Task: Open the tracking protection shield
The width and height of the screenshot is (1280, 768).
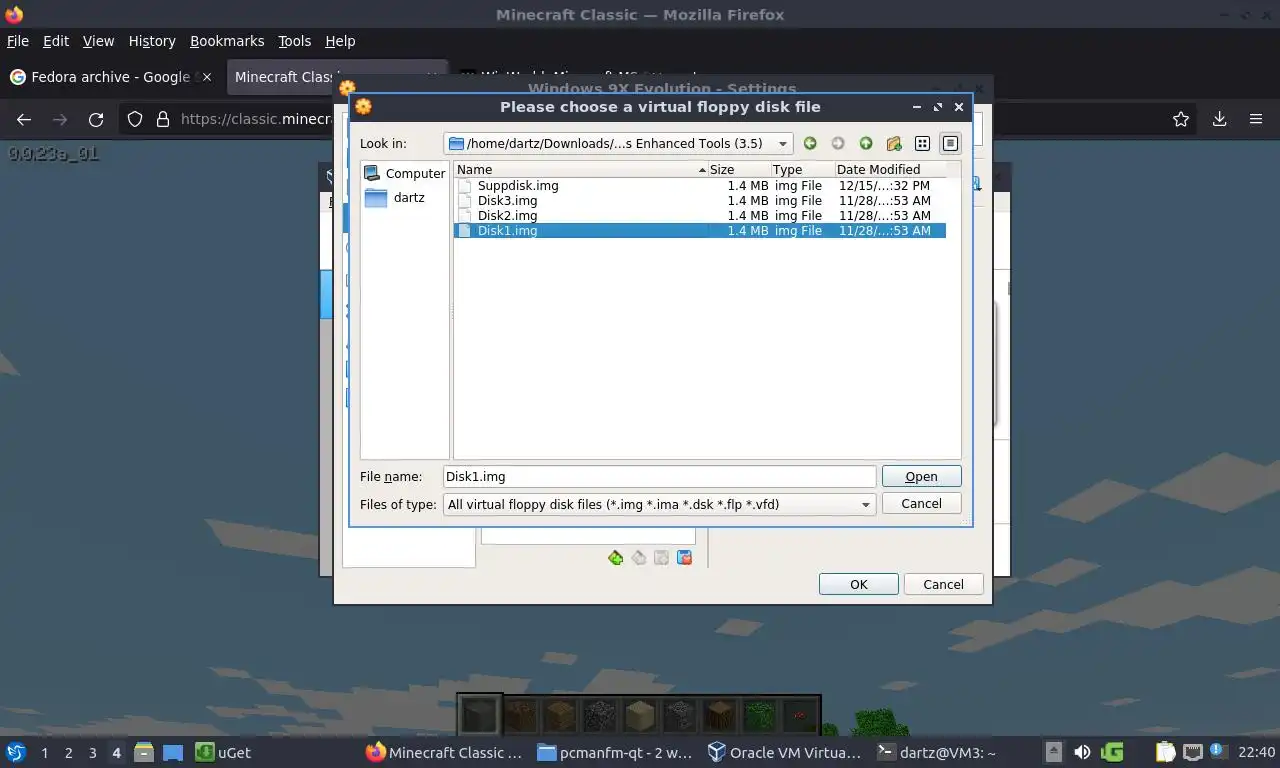Action: click(x=135, y=119)
